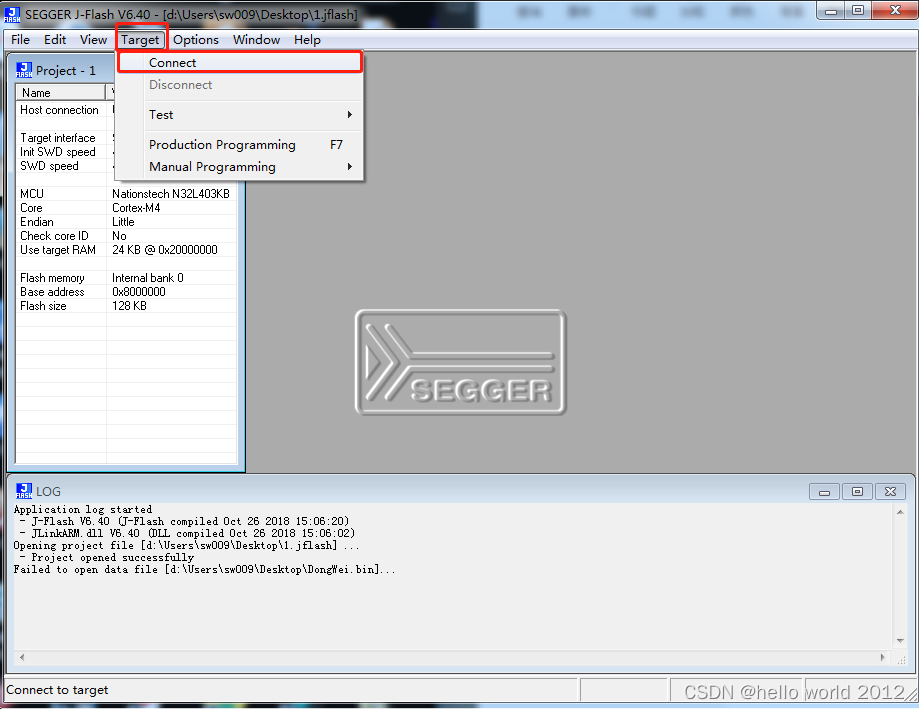Open the Window menu

pos(256,40)
